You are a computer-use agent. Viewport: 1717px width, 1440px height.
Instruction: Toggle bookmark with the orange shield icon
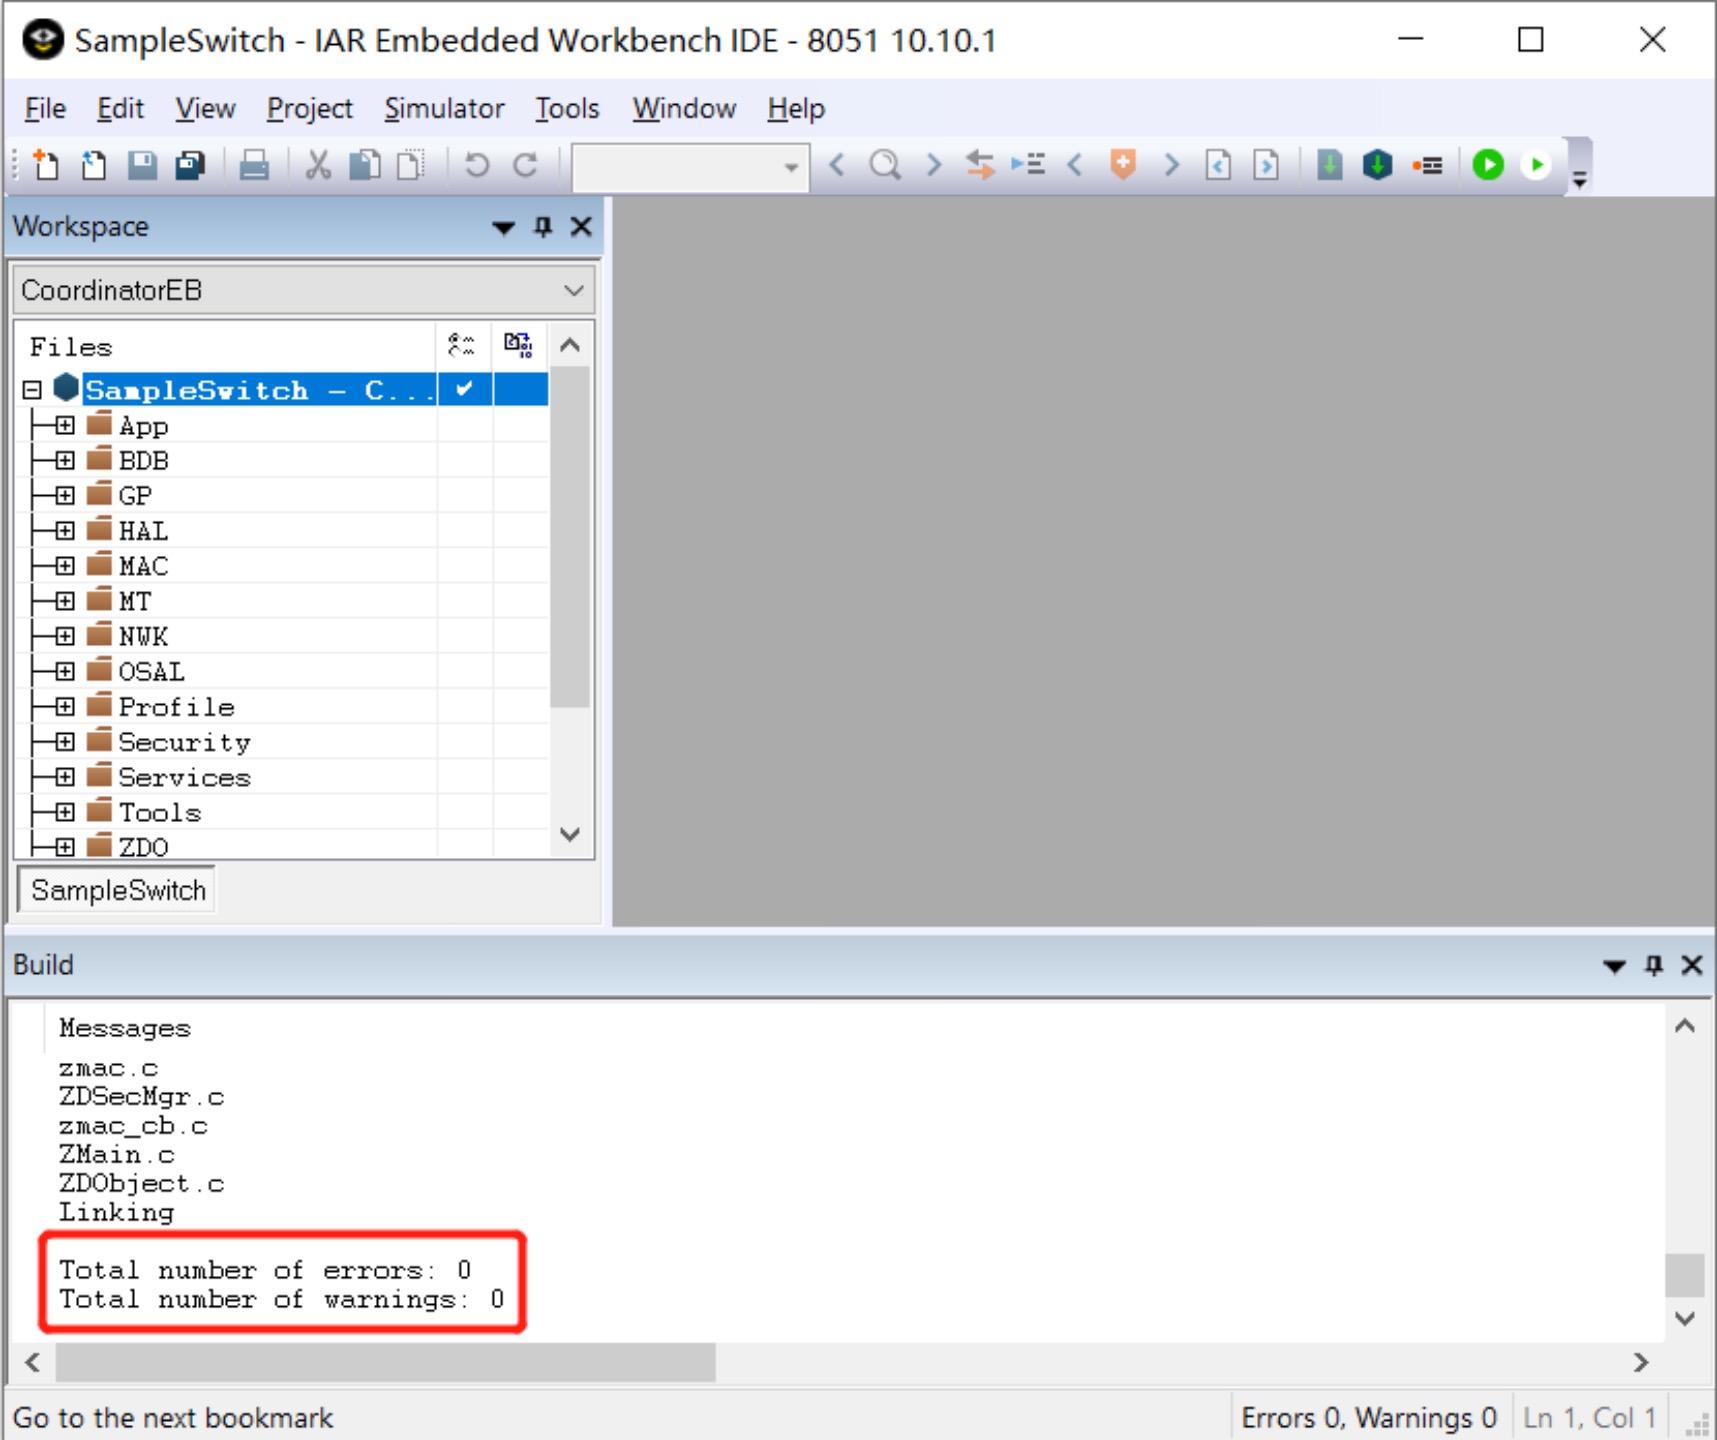tap(1123, 164)
